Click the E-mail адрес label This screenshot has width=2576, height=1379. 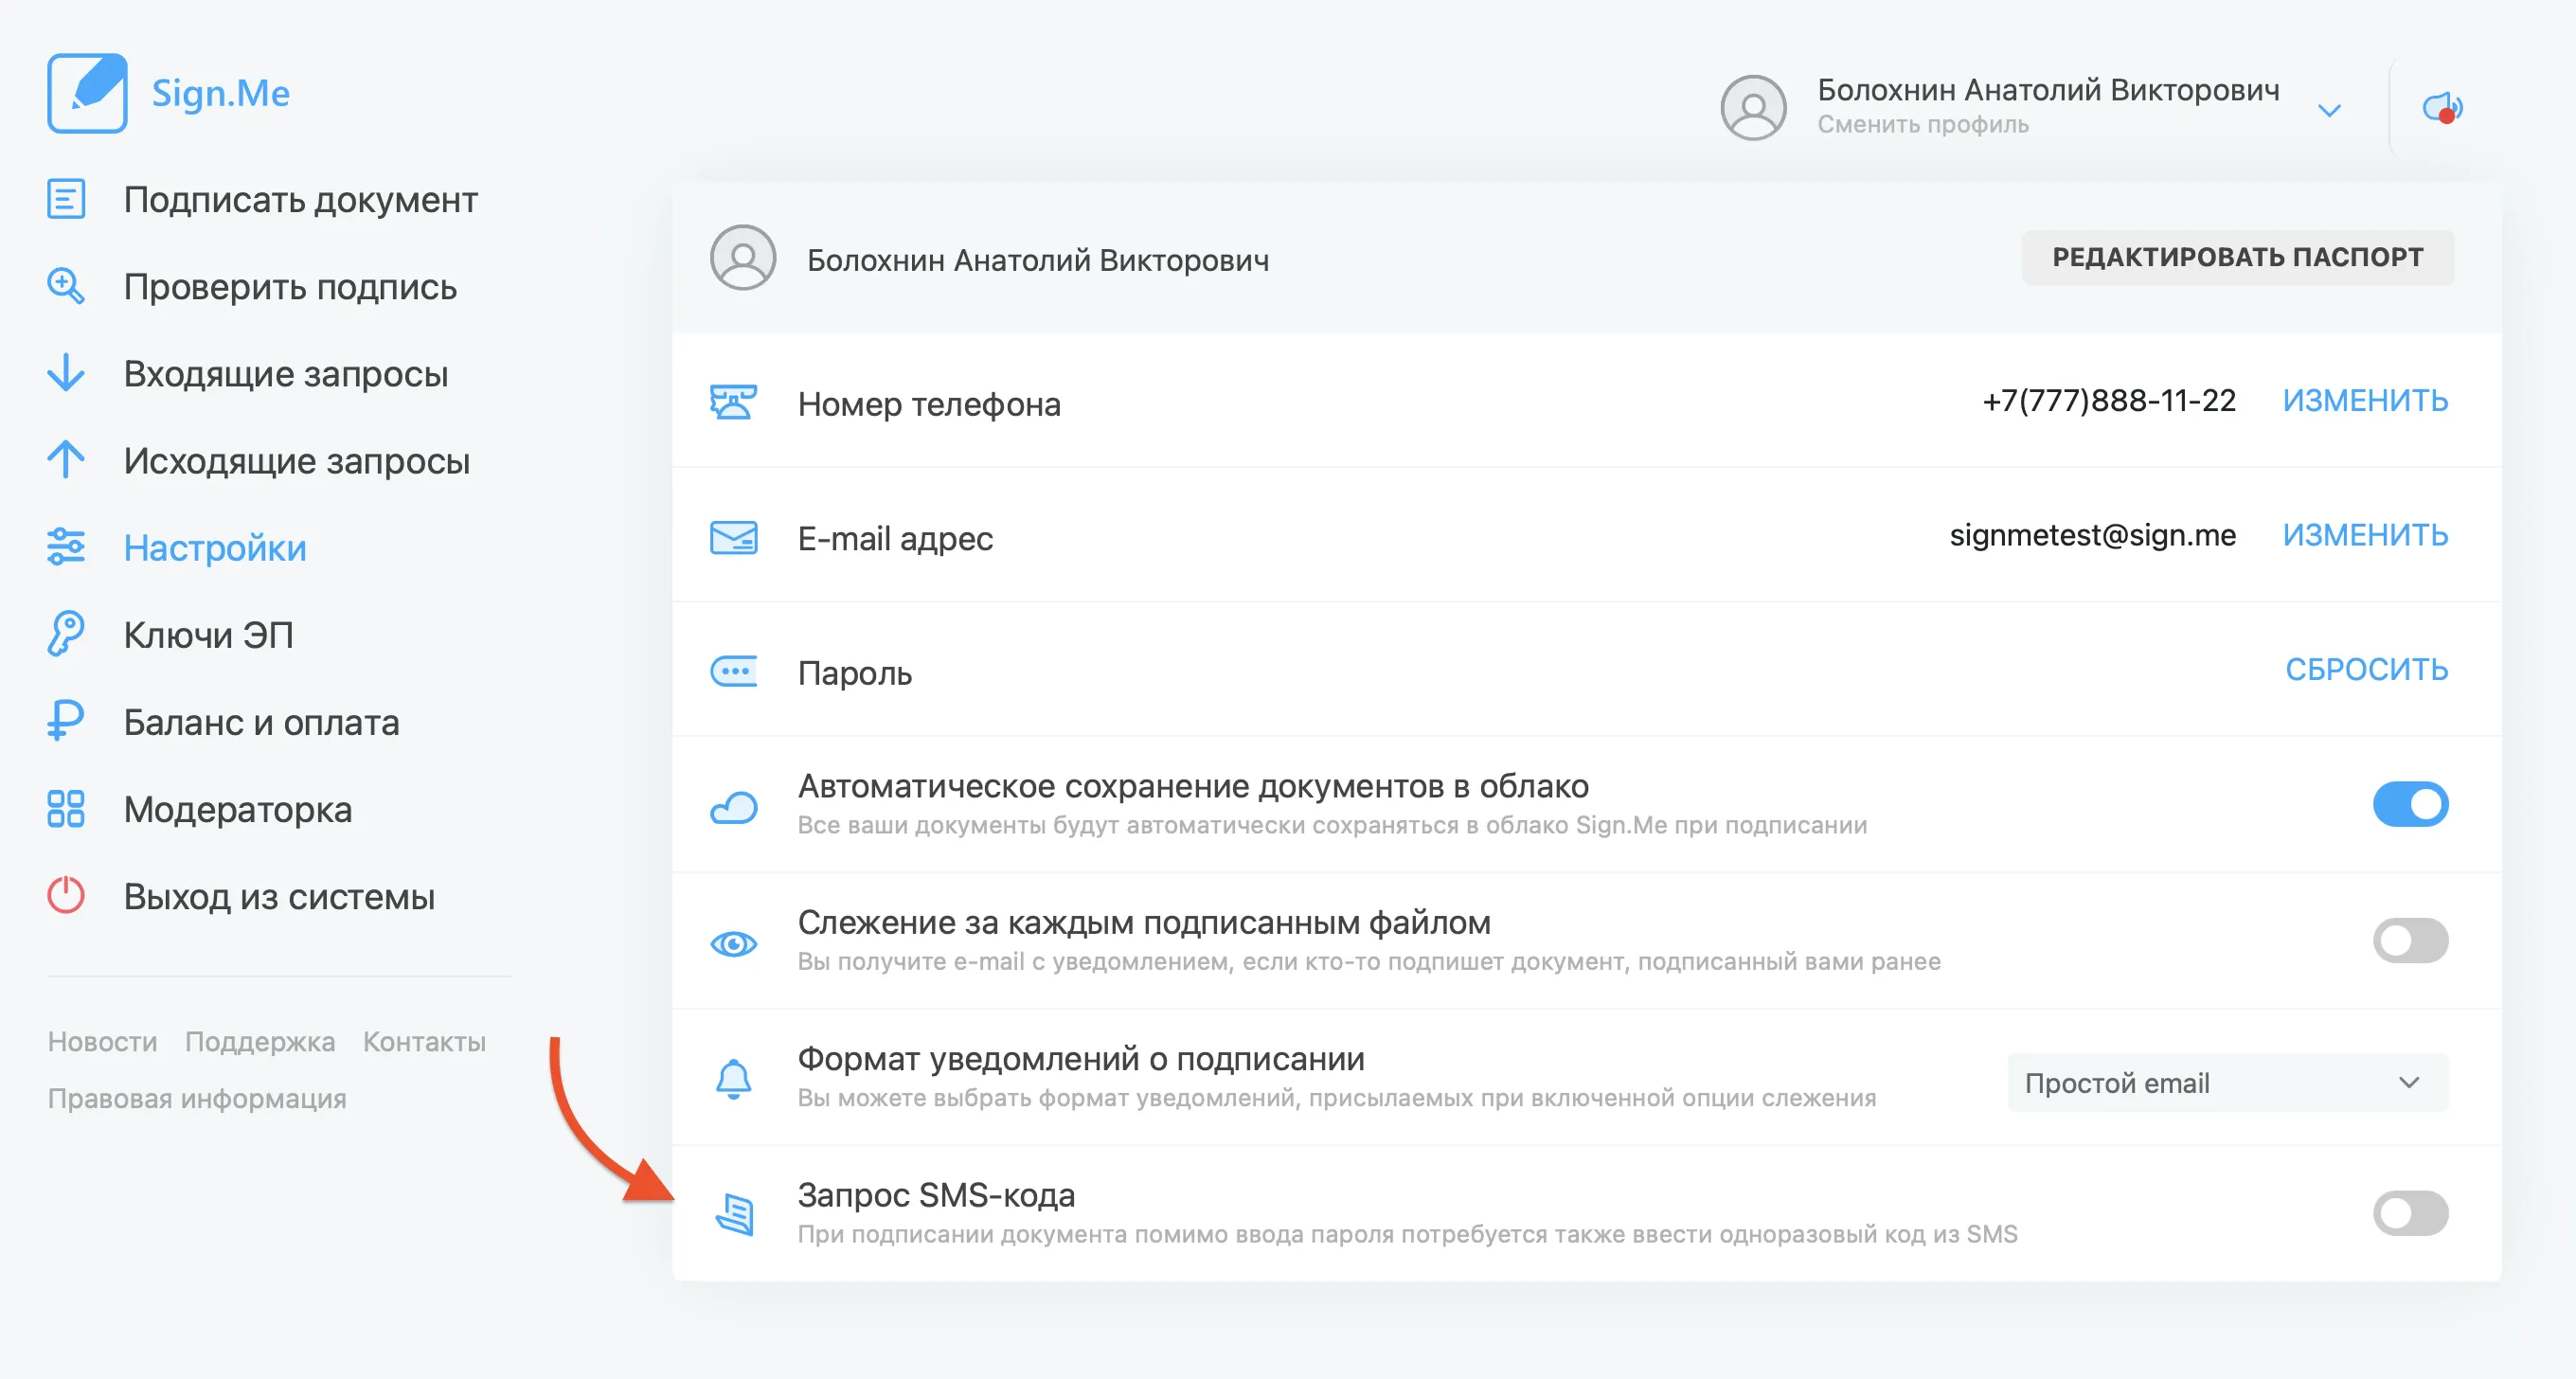click(895, 538)
